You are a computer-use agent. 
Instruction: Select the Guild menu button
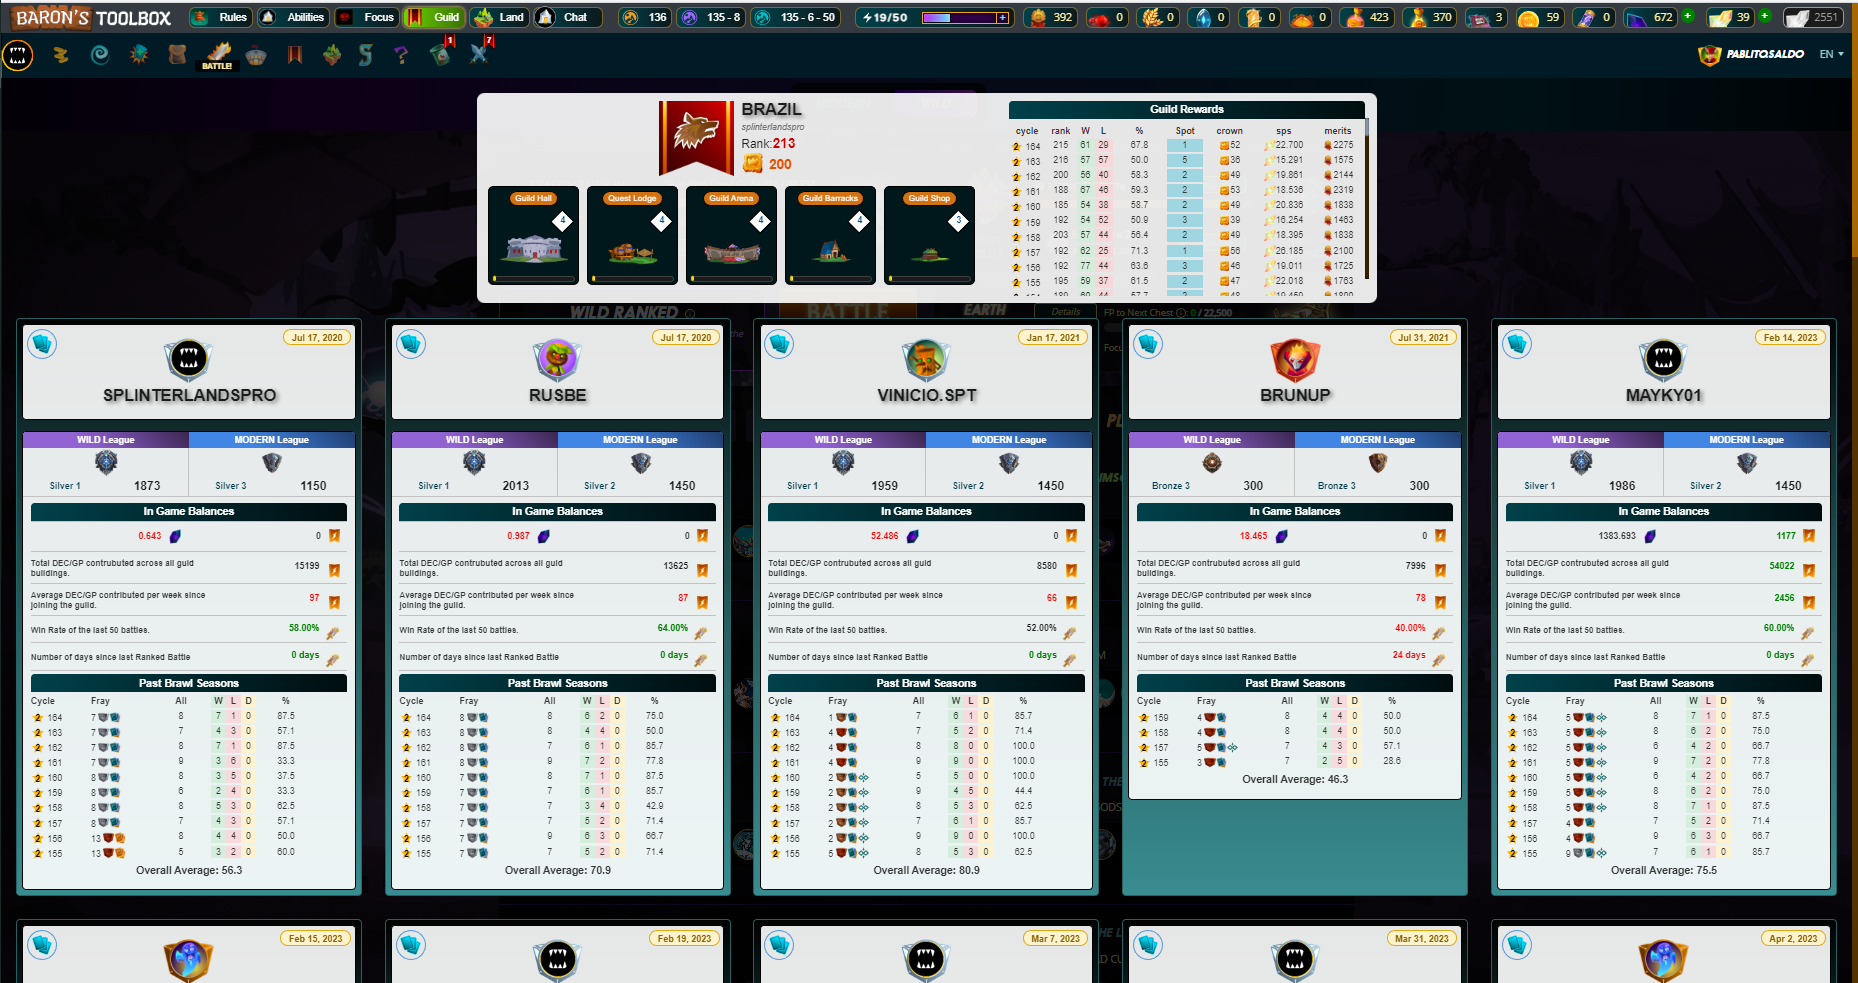tap(434, 17)
